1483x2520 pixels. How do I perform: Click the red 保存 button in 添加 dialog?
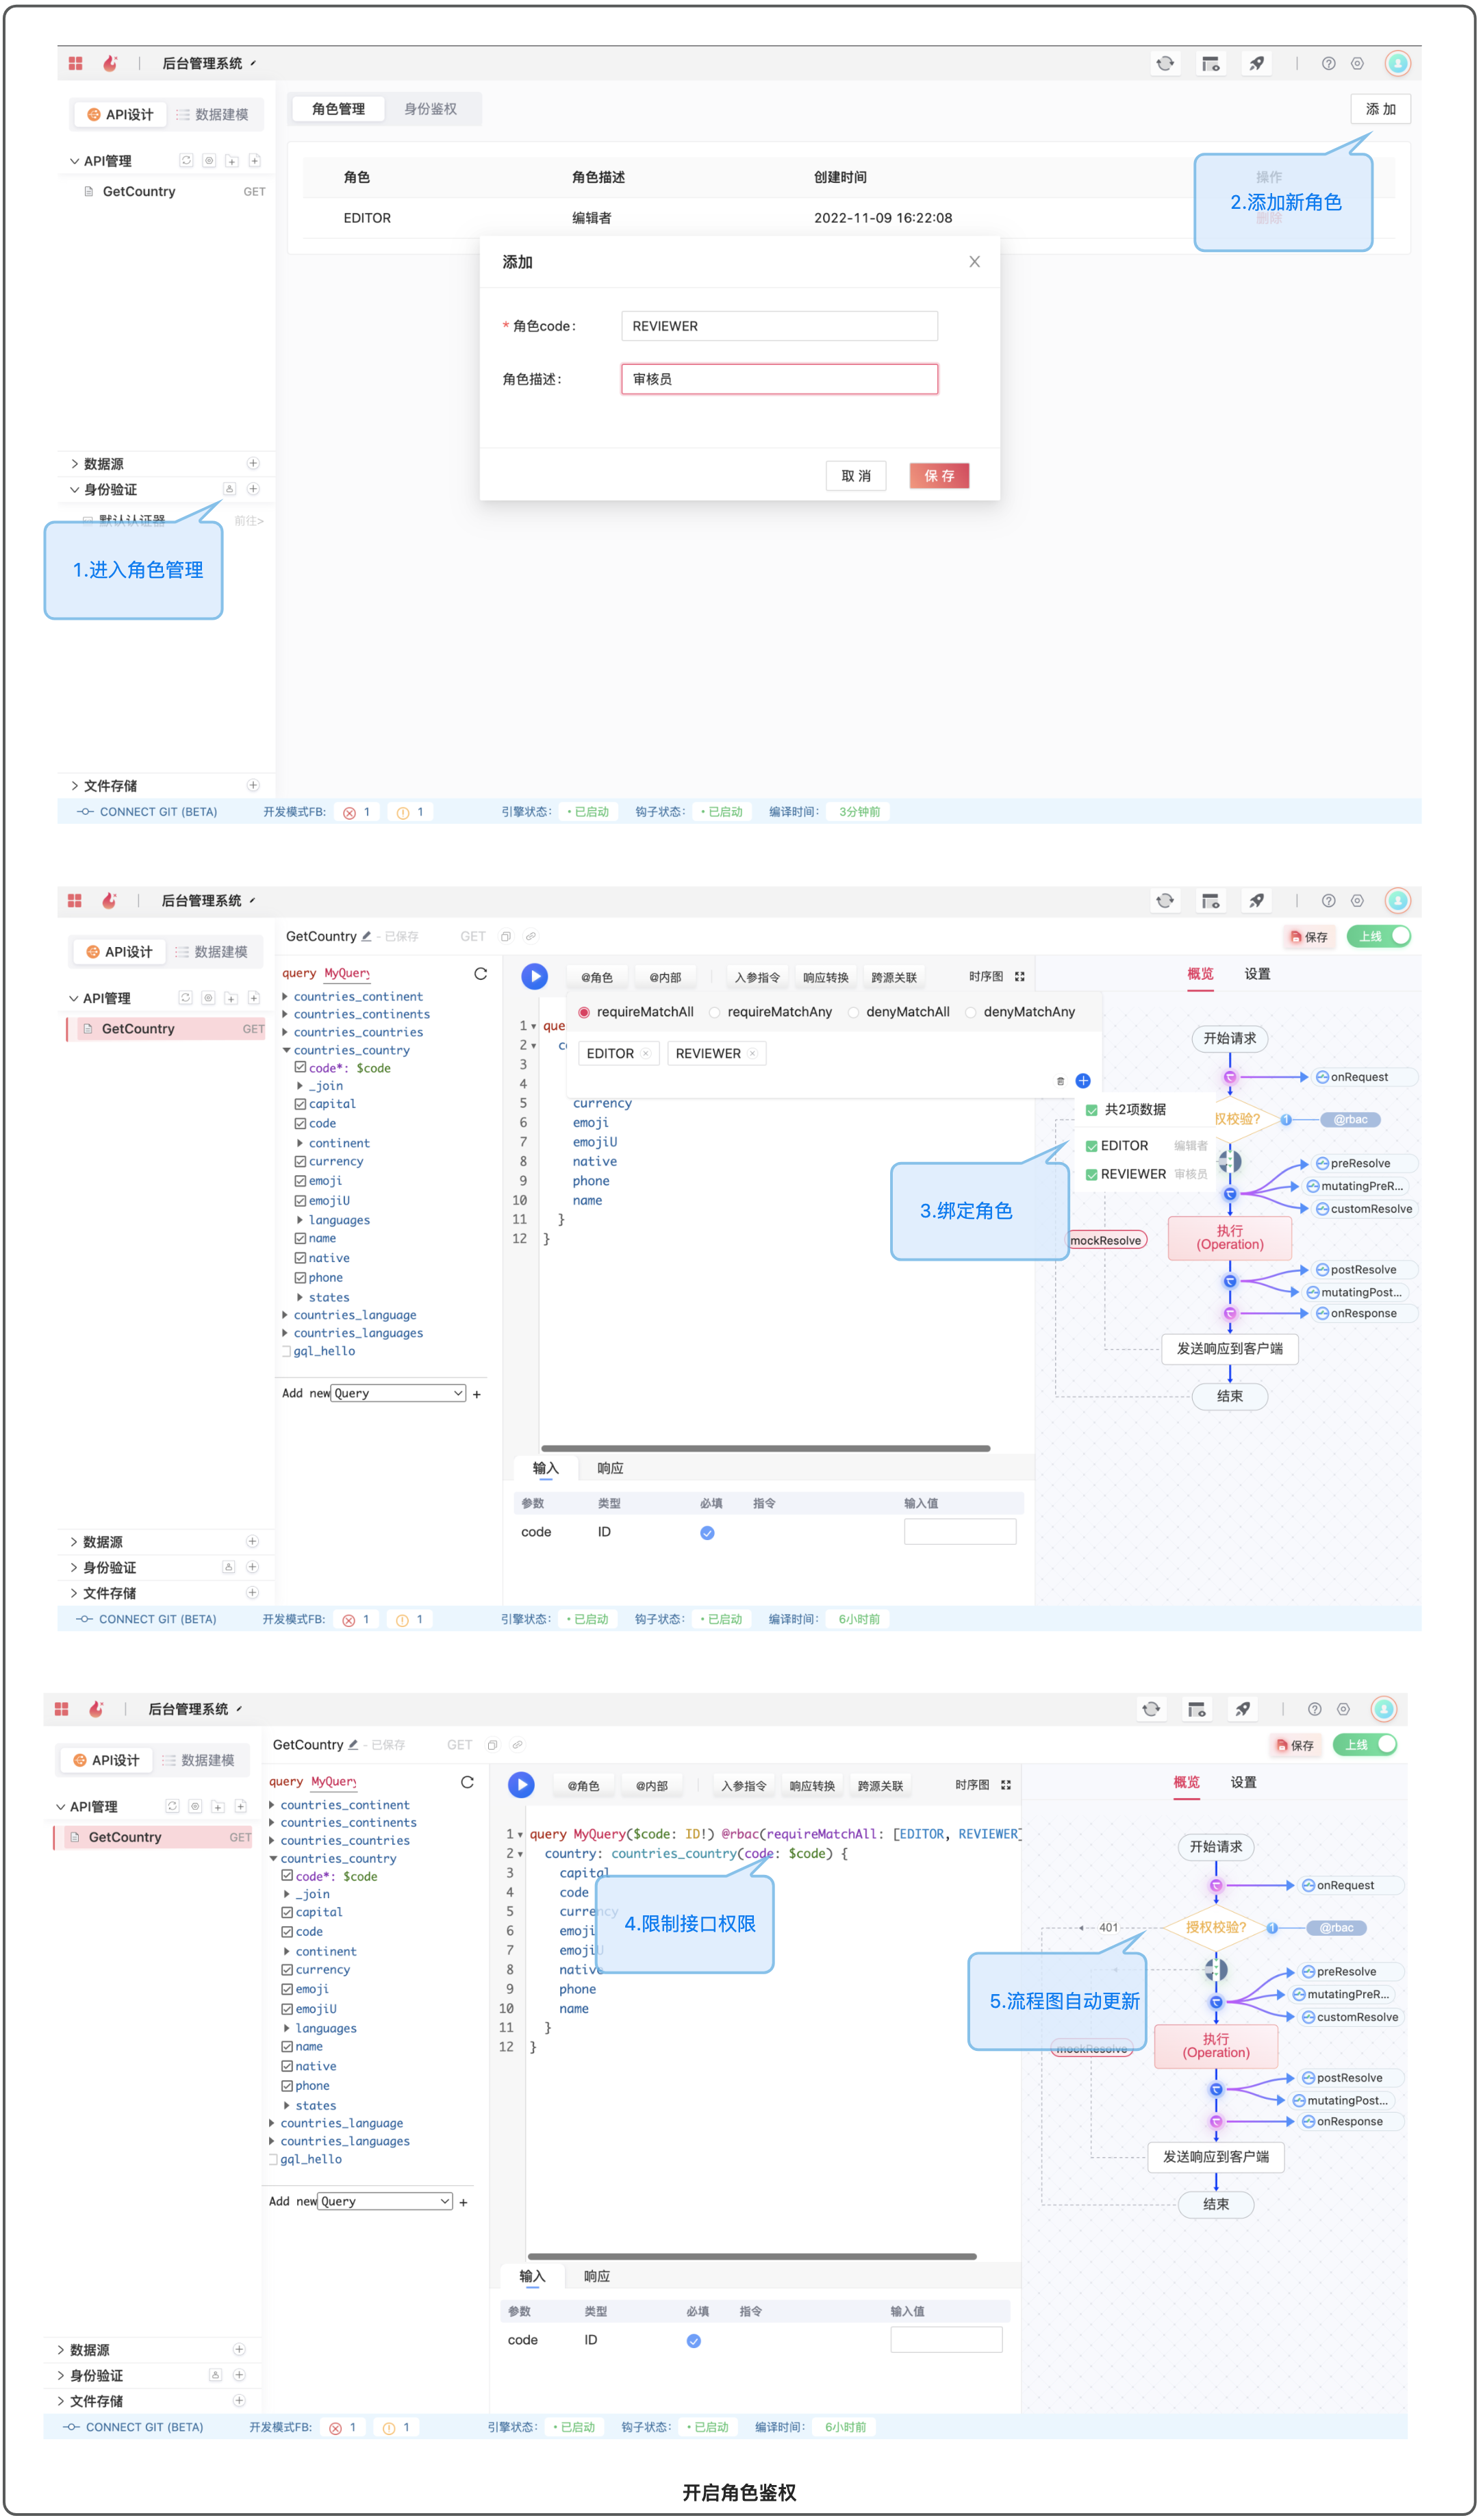tap(939, 476)
